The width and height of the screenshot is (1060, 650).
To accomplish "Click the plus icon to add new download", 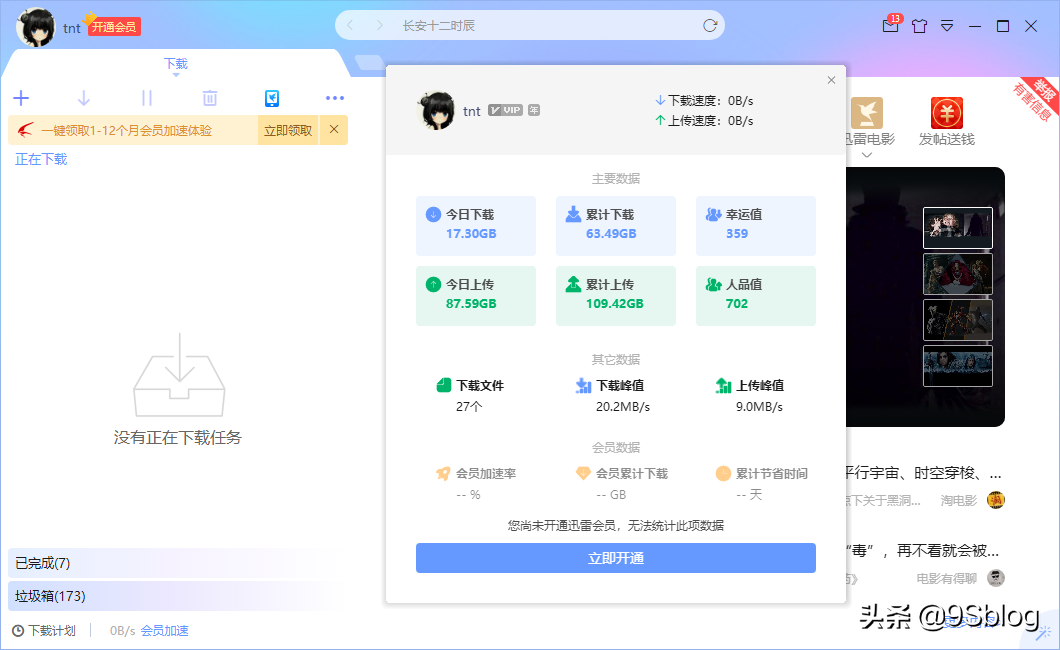I will (x=21, y=99).
